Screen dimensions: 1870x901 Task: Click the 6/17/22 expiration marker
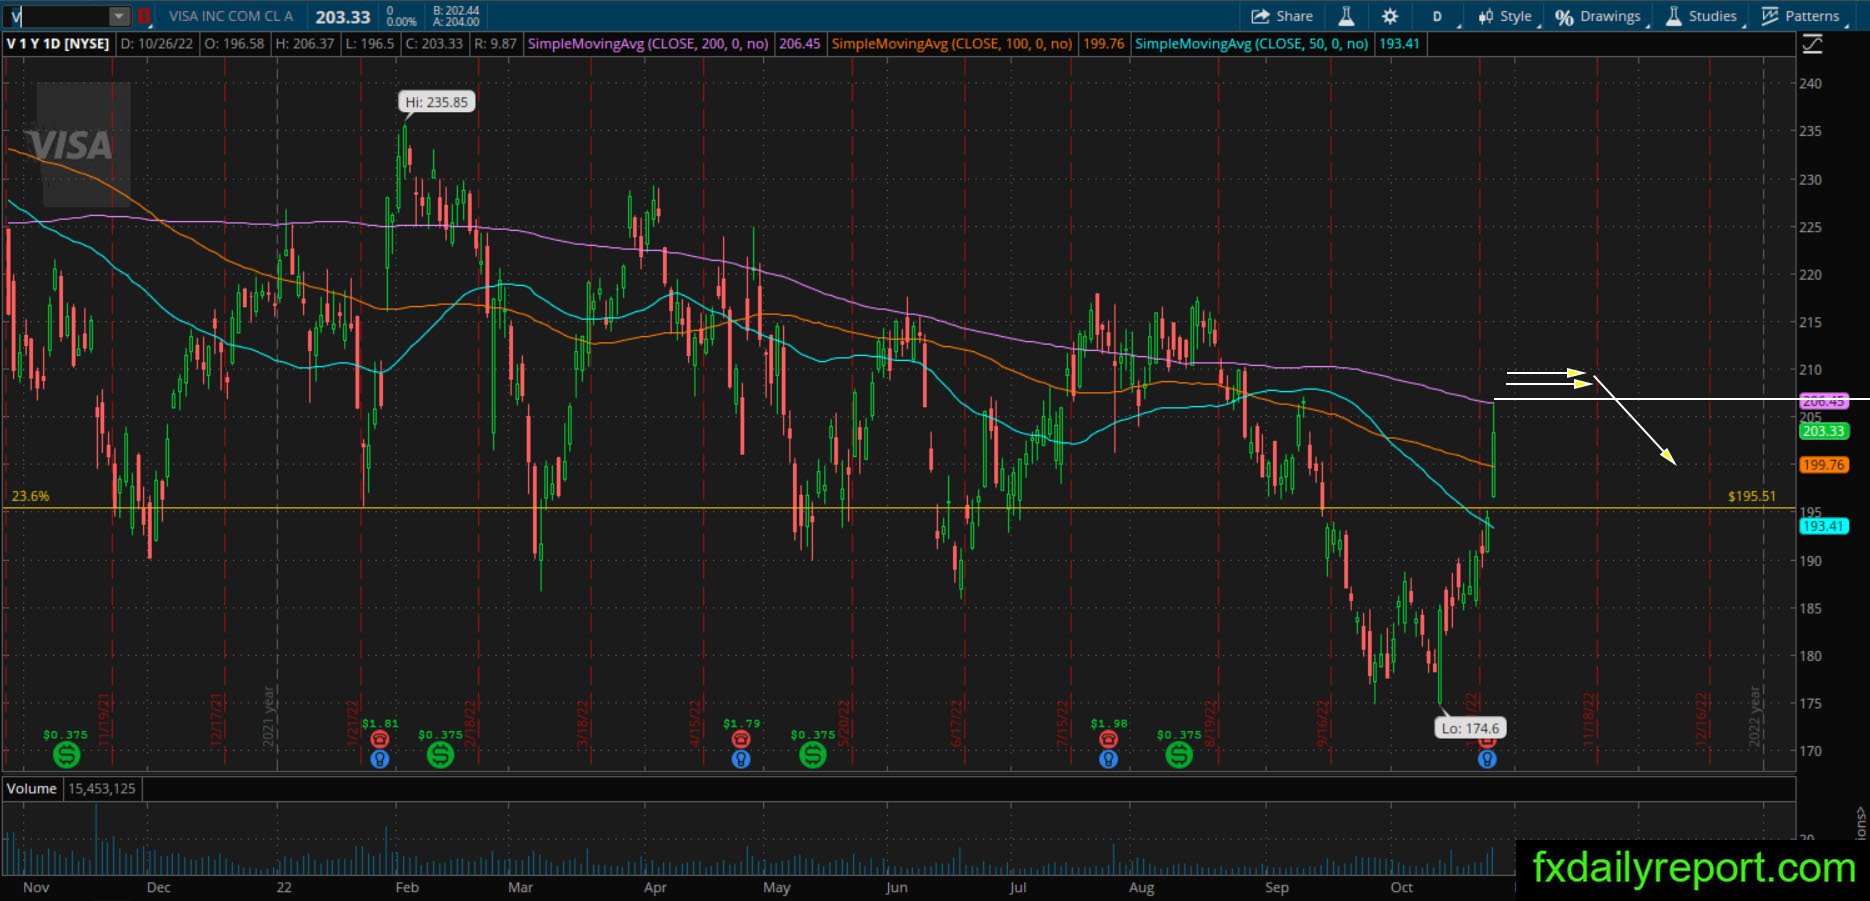click(957, 723)
